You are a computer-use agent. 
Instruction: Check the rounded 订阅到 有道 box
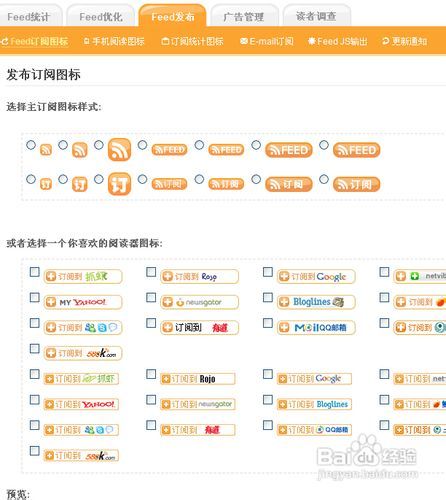coord(151,323)
